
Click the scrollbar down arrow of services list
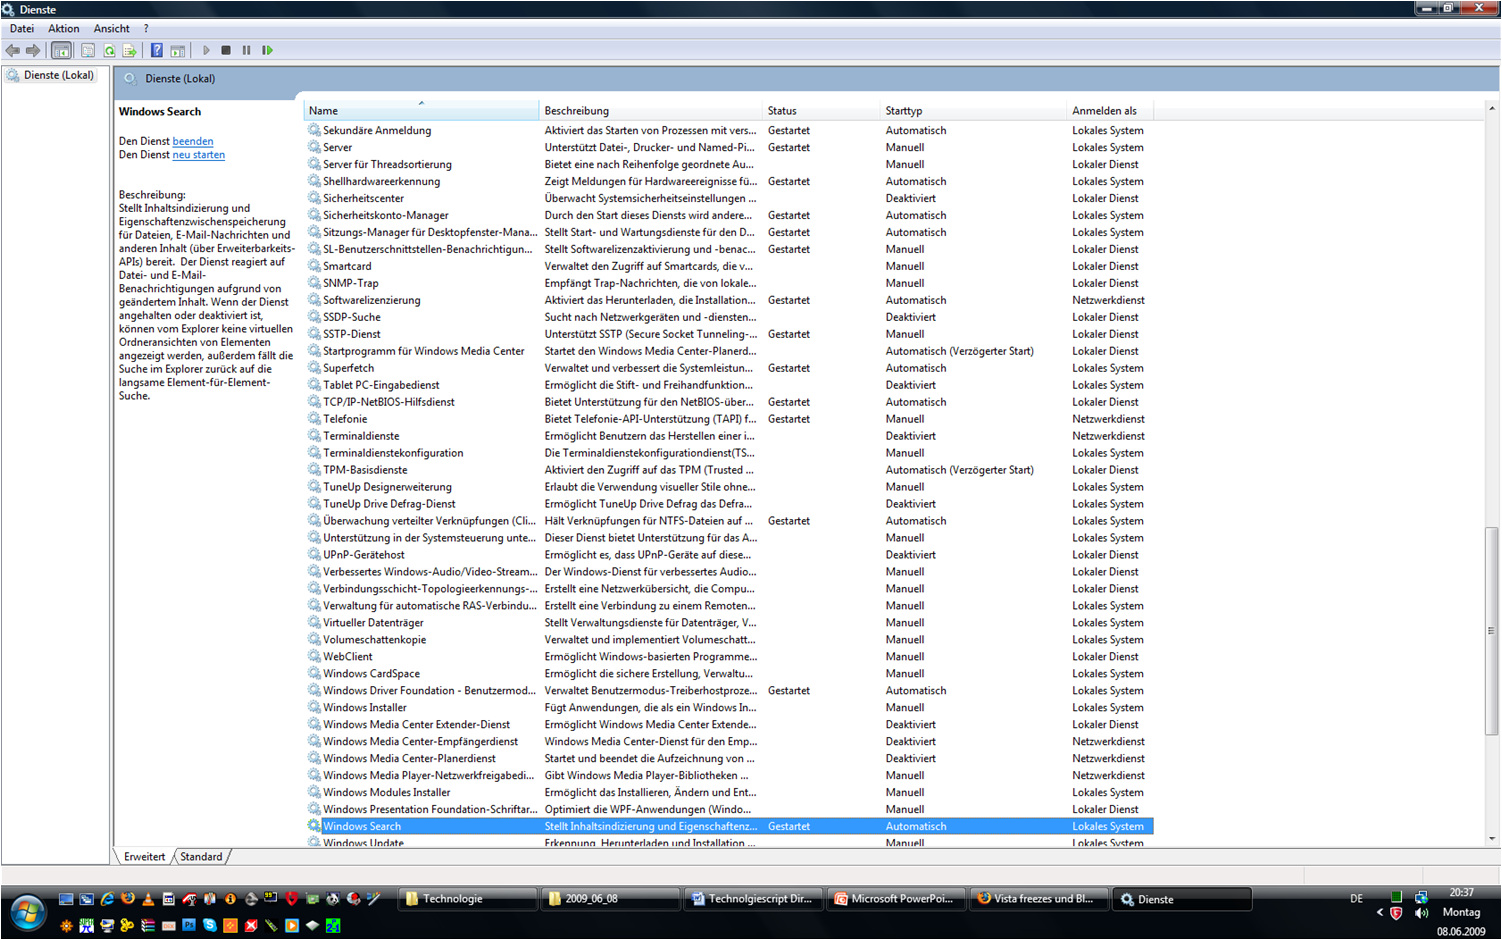coord(1492,839)
